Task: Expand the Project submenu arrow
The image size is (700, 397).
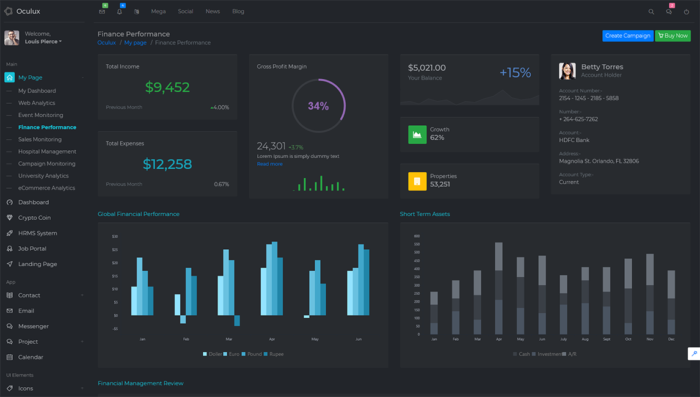Action: point(83,342)
